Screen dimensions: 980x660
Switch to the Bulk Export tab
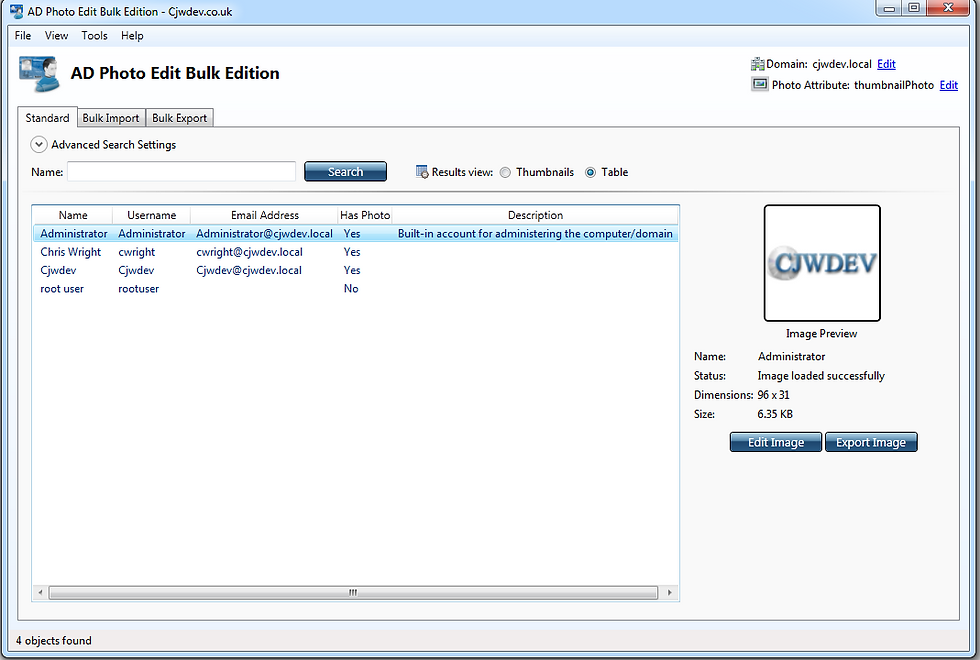point(179,118)
